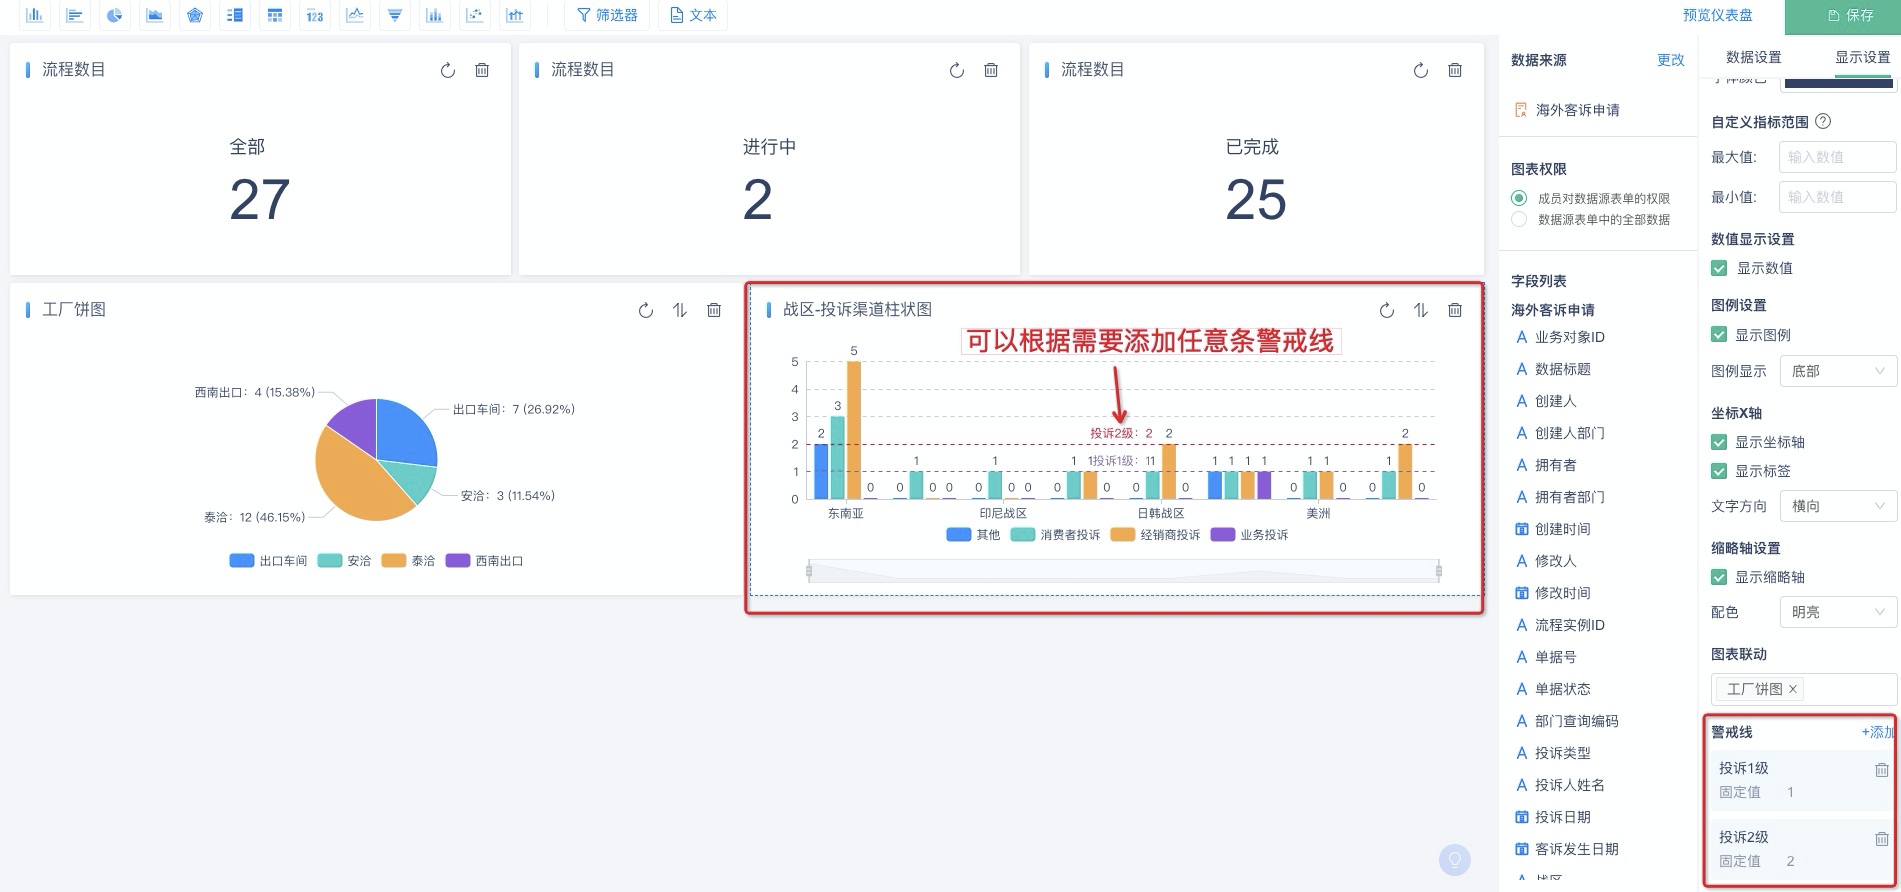The height and width of the screenshot is (892, 1901).
Task: Add a radar chart widget
Action: coord(195,15)
